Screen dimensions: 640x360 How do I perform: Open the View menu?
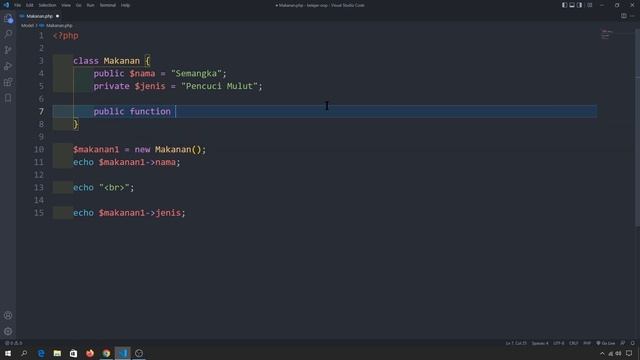pyautogui.click(x=66, y=5)
